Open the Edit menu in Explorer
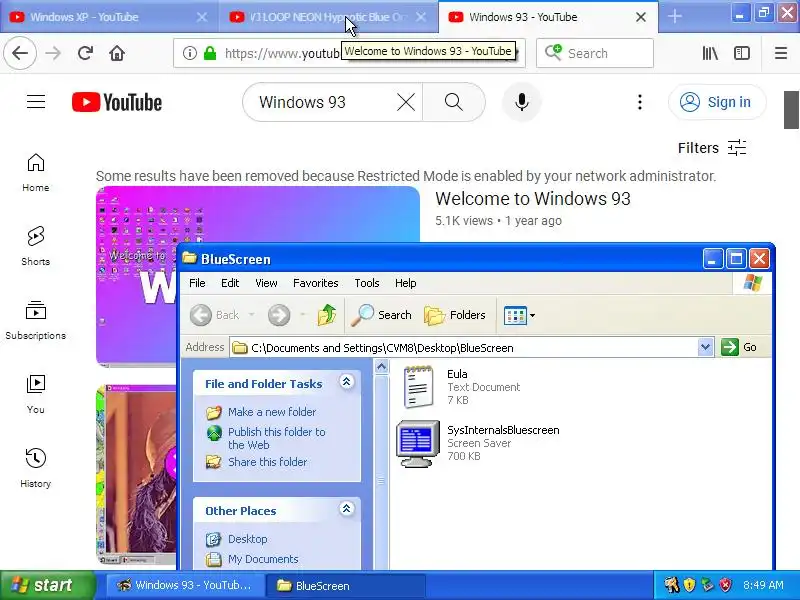This screenshot has height=600, width=800. point(230,283)
